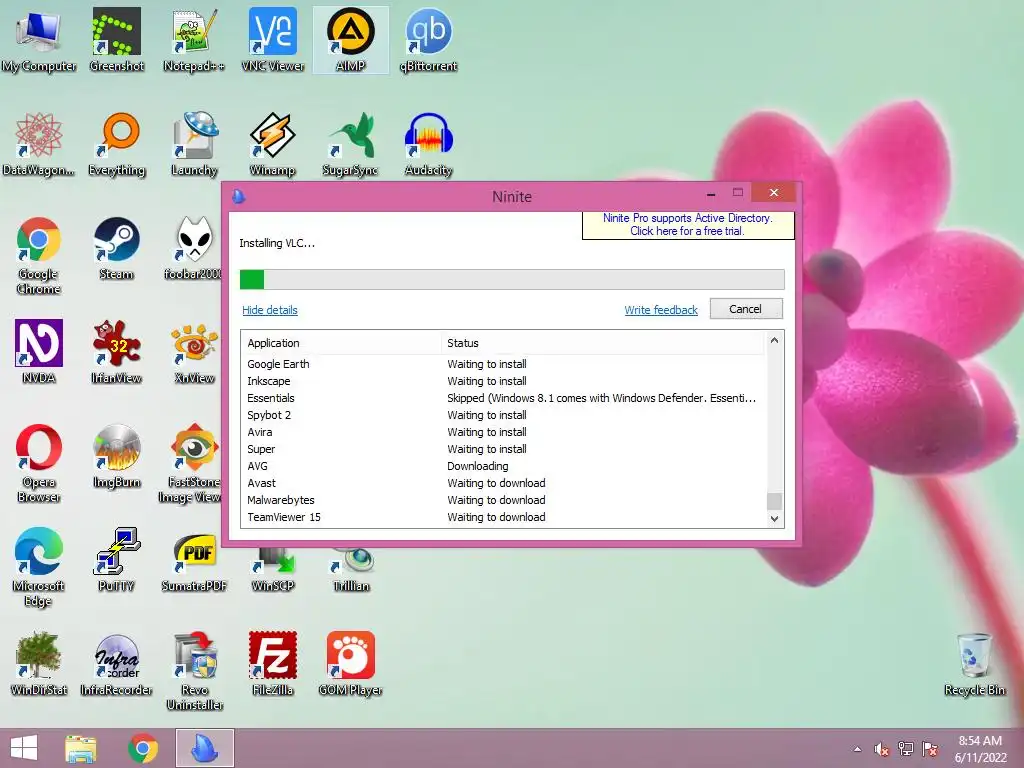Image resolution: width=1024 pixels, height=768 pixels.
Task: Click the muted volume tray icon
Action: pyautogui.click(x=882, y=749)
